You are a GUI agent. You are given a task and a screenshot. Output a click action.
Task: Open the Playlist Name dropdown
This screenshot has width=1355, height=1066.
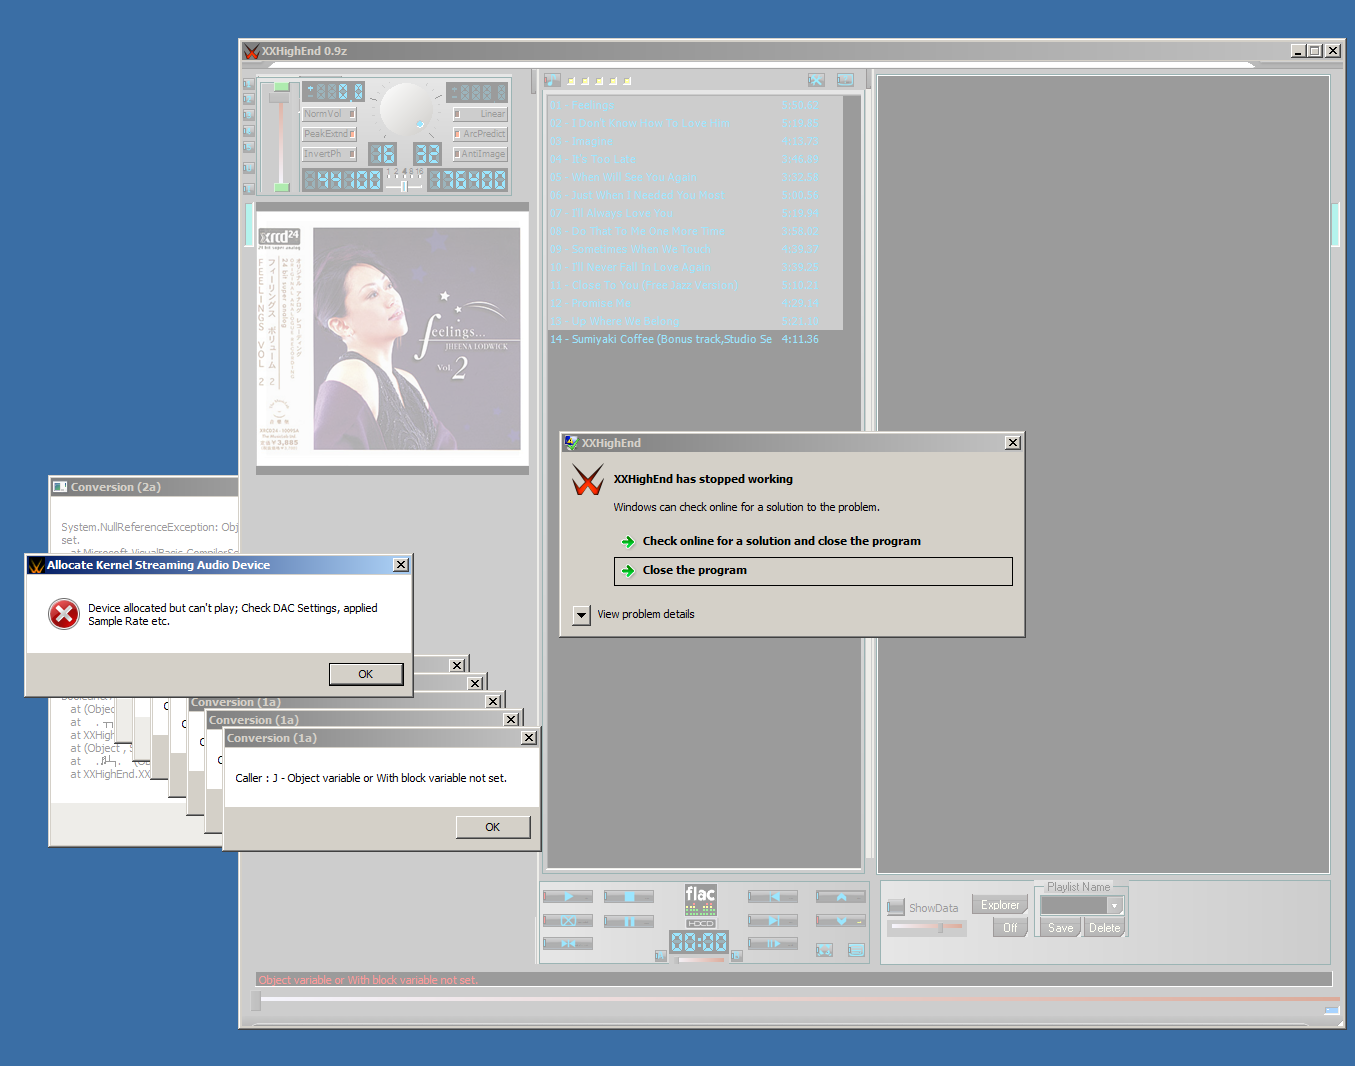[1115, 905]
